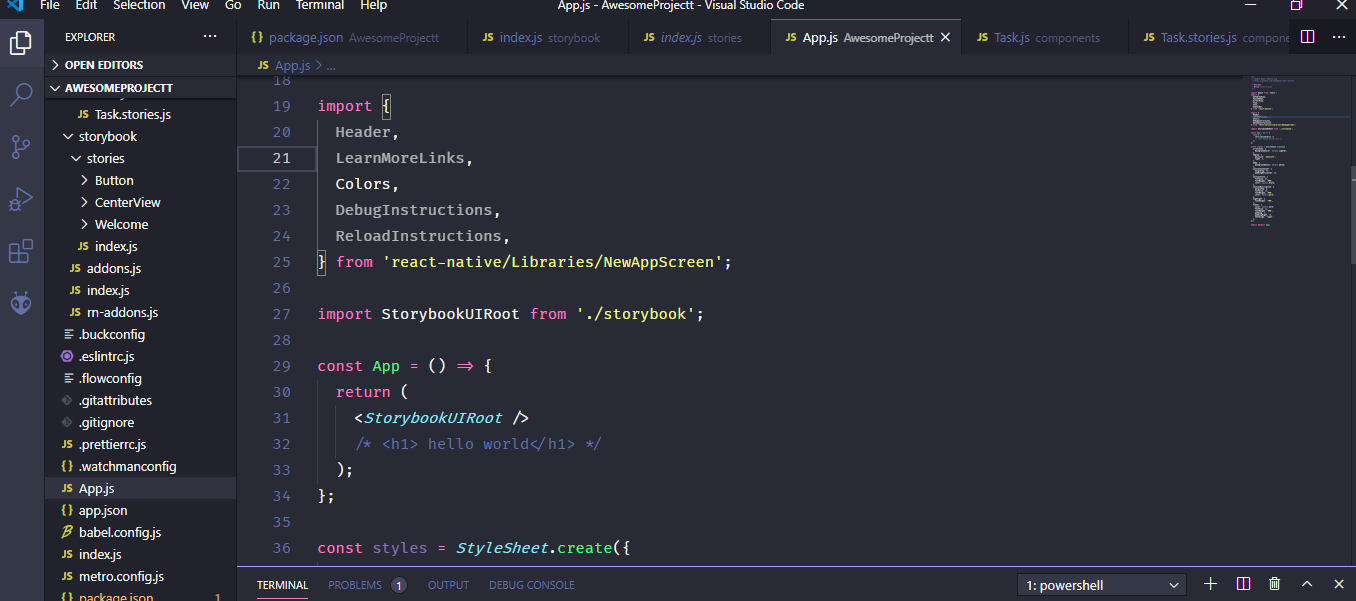Select the OUTPUT panel tab

pos(448,585)
